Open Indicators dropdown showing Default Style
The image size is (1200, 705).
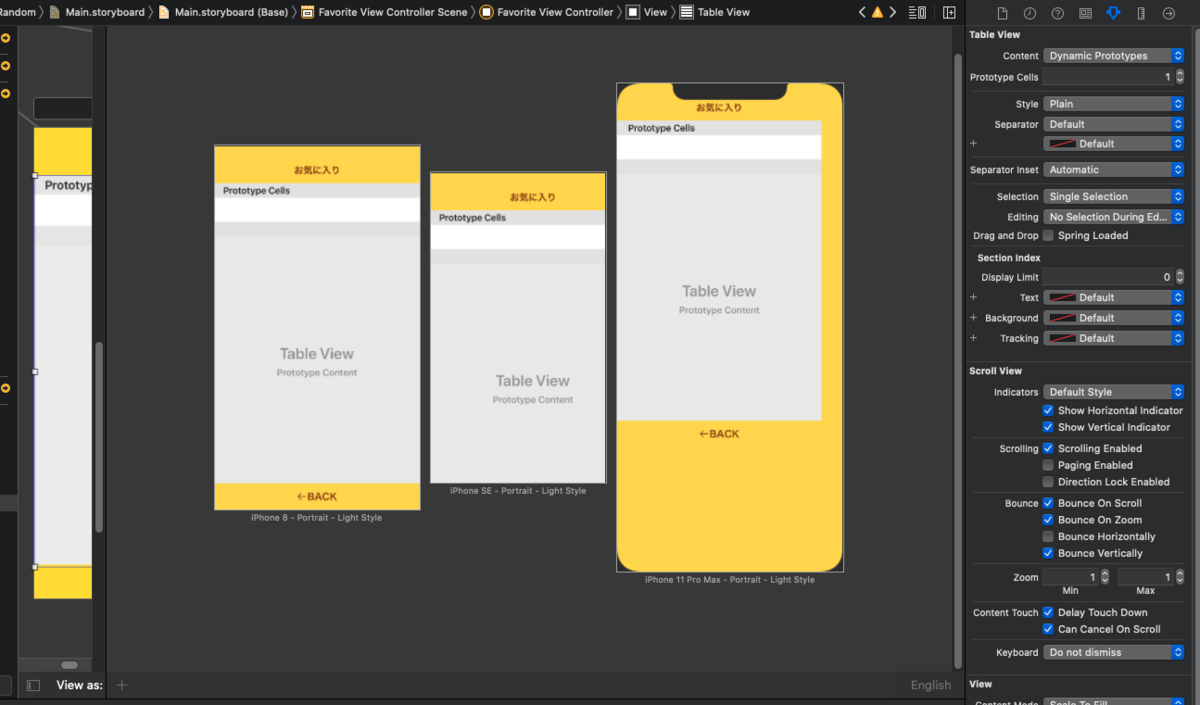1114,392
